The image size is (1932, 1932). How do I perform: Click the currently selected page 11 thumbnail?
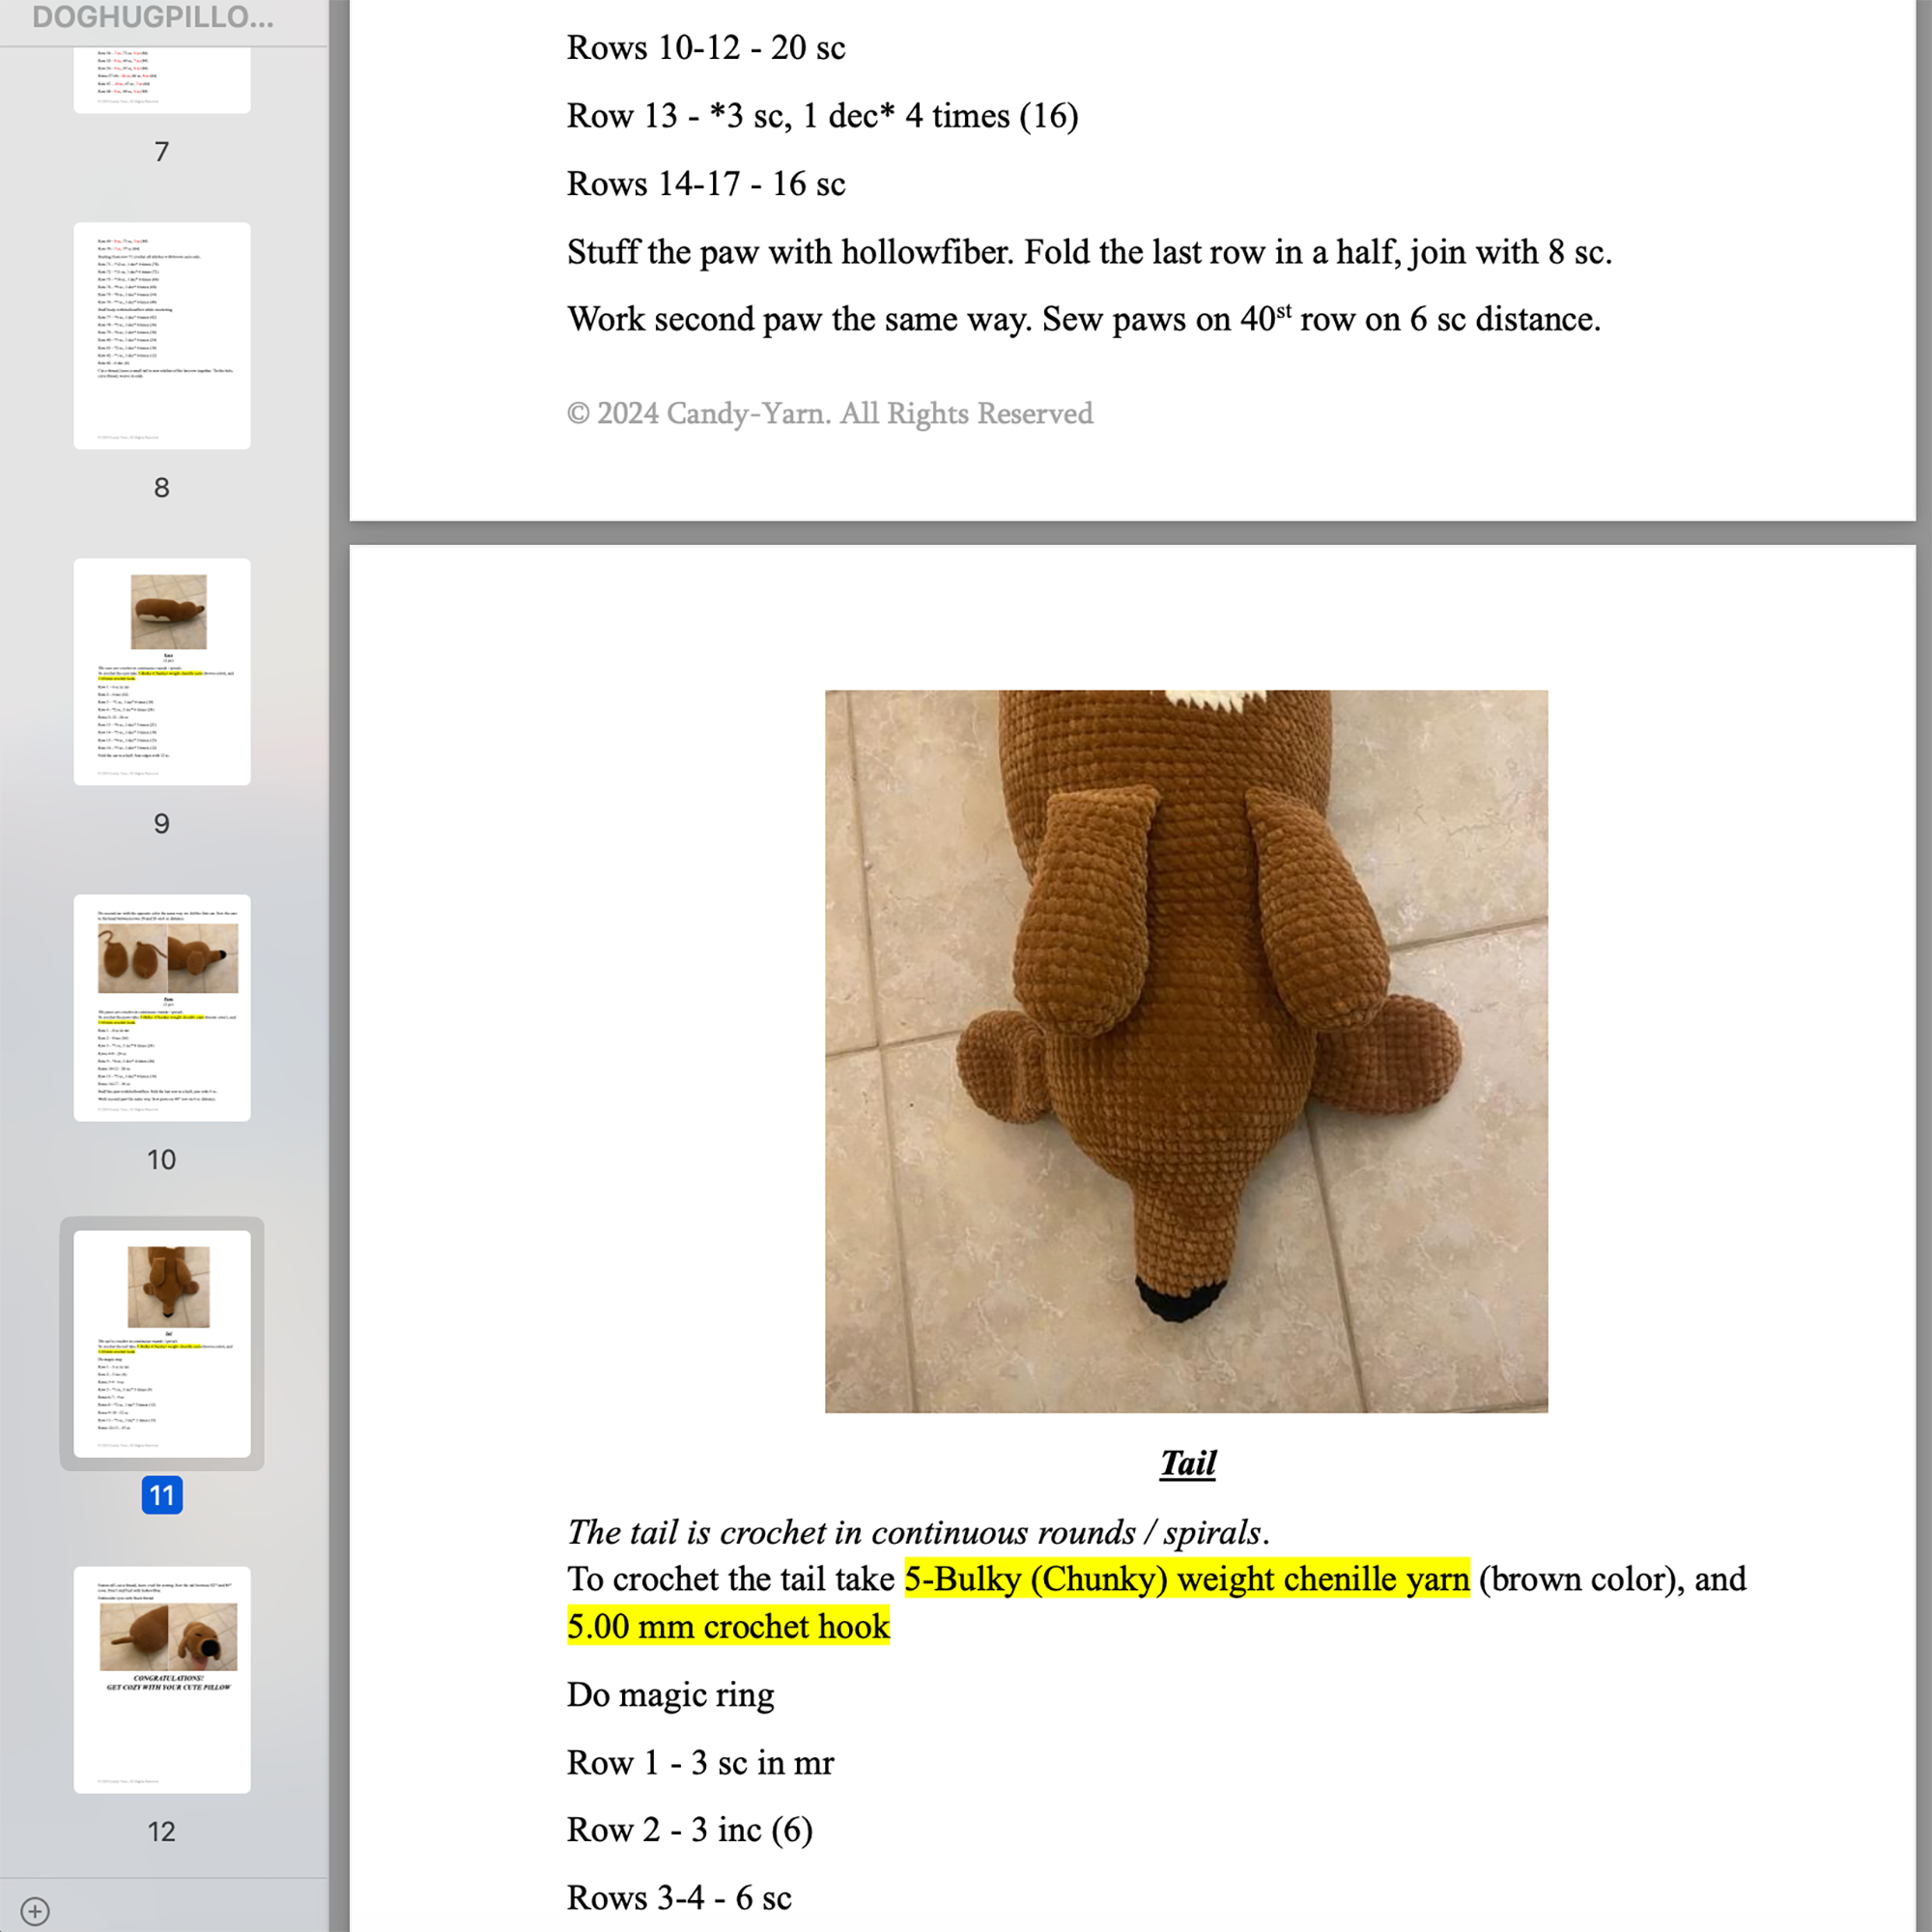[161, 1345]
